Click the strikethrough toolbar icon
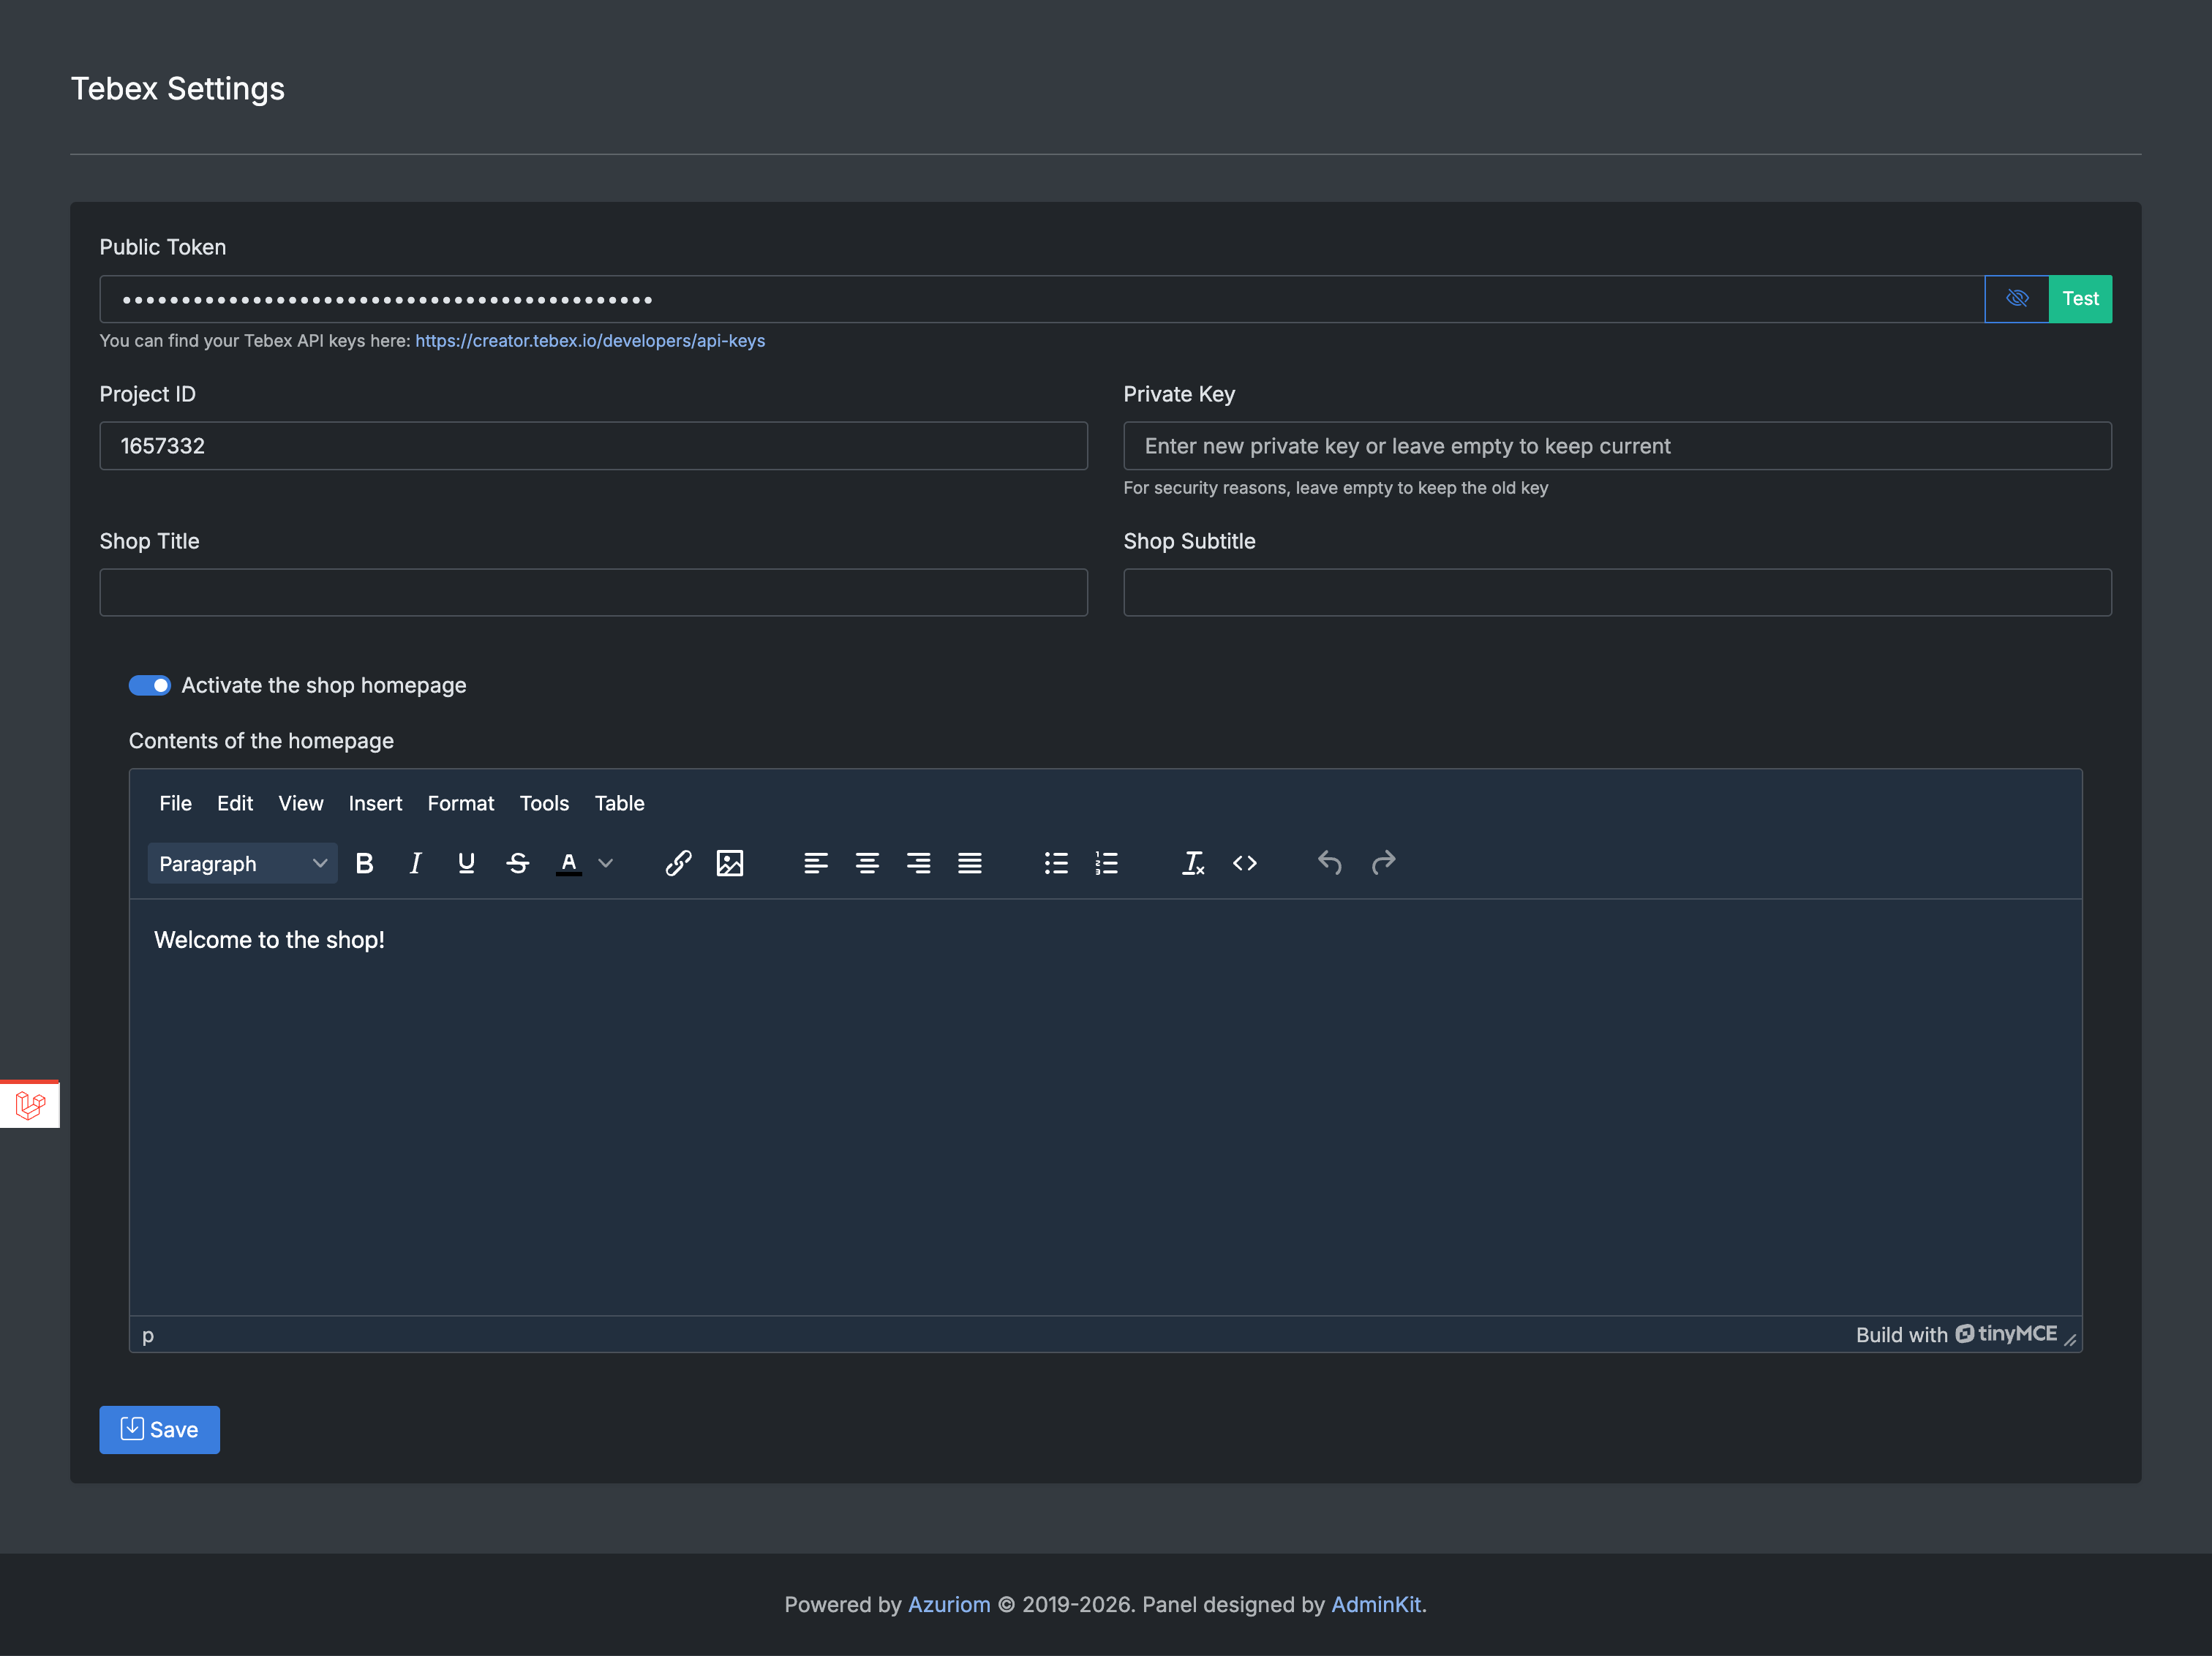 coord(517,863)
